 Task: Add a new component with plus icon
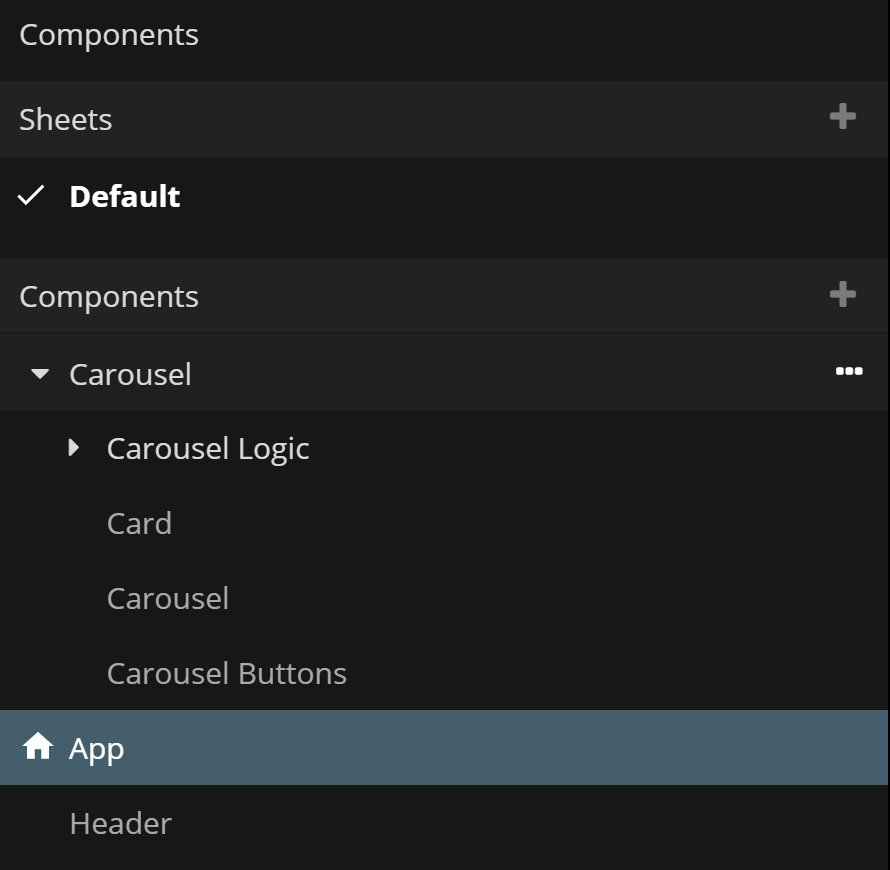point(843,294)
